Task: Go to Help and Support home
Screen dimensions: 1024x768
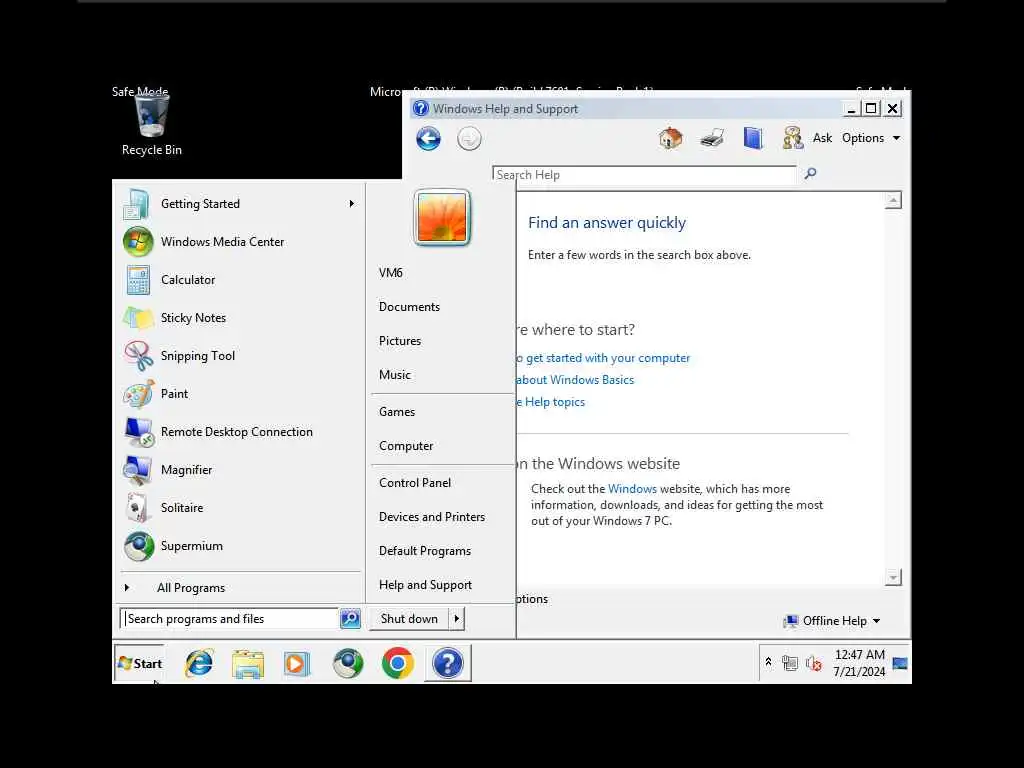Action: point(671,138)
